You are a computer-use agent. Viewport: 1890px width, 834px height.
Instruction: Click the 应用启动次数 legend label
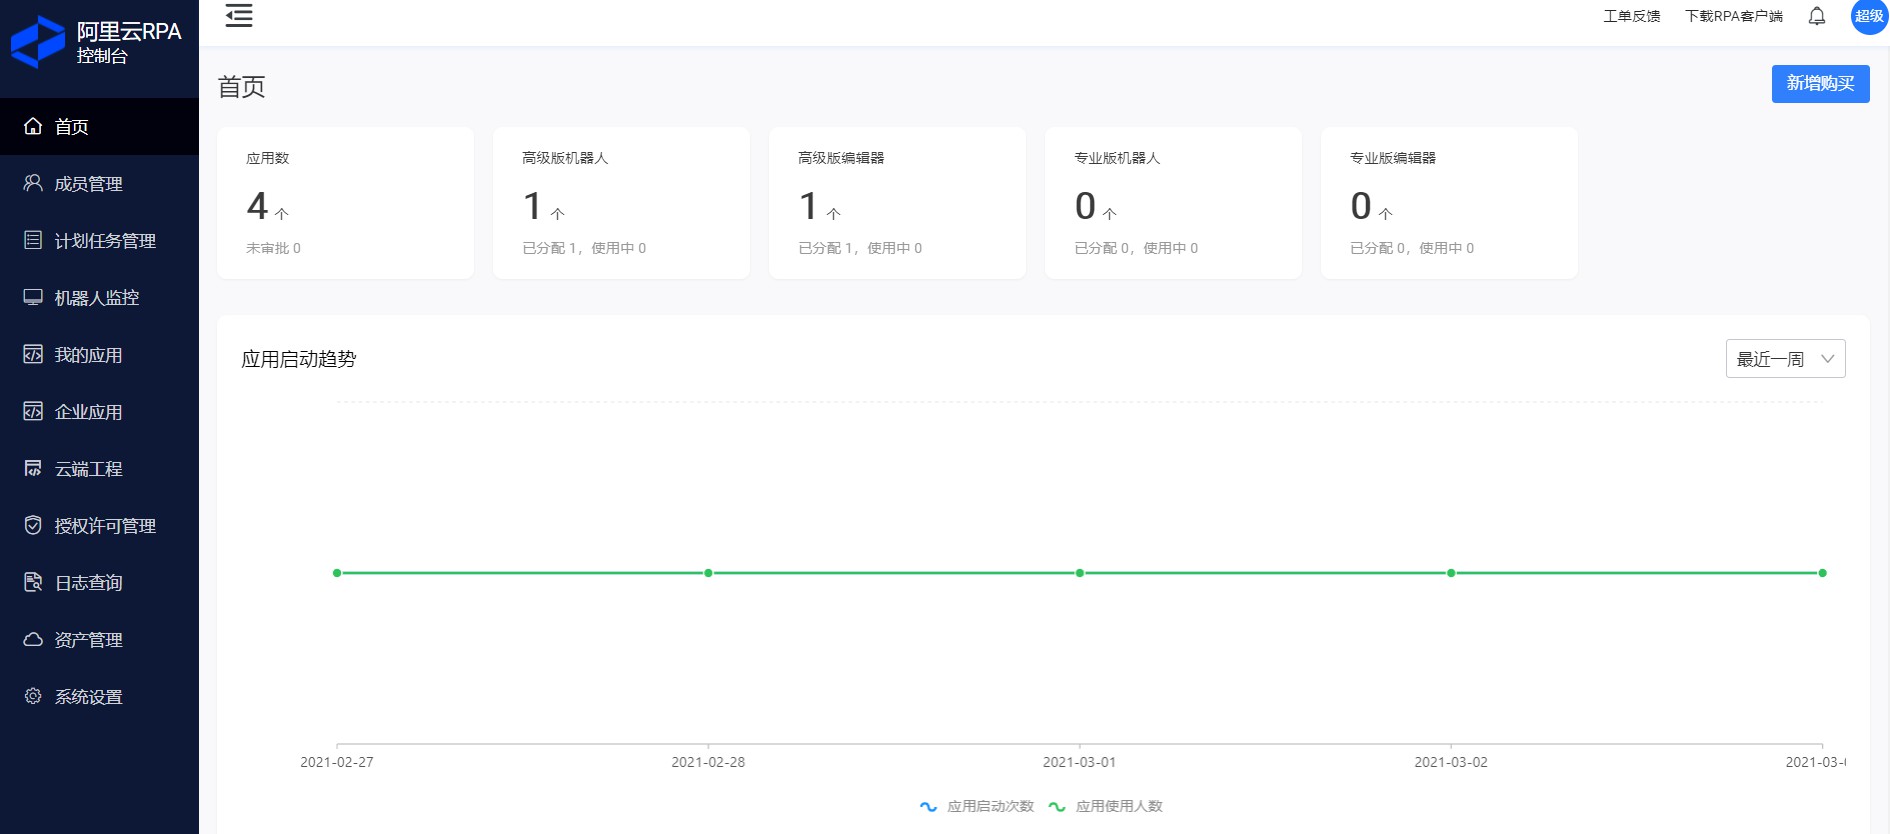[x=990, y=806]
